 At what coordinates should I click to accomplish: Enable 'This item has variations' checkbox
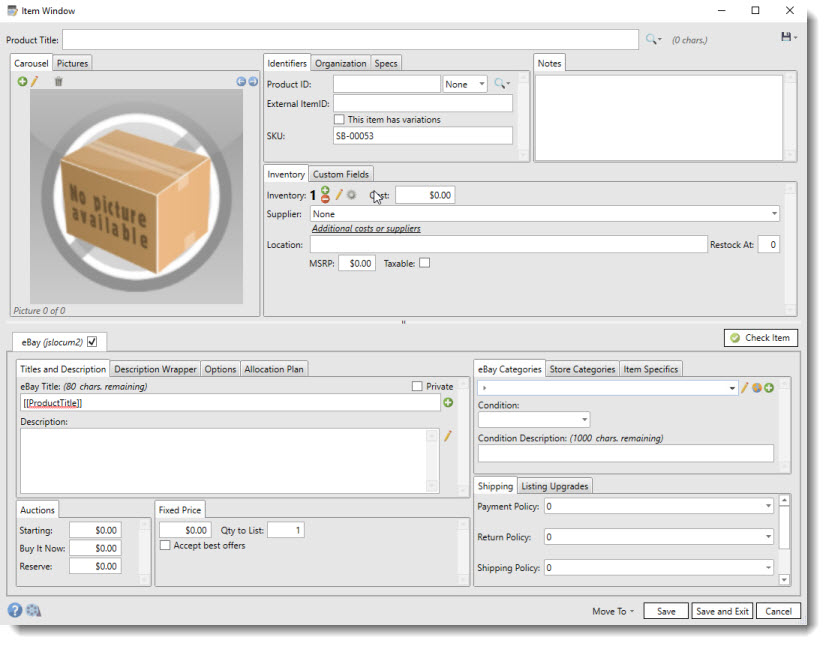pyautogui.click(x=340, y=119)
